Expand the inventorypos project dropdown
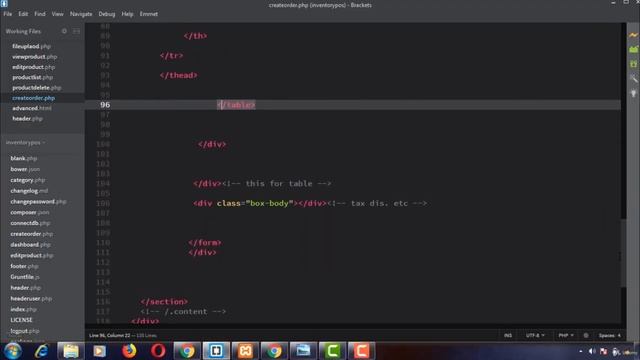 point(25,142)
